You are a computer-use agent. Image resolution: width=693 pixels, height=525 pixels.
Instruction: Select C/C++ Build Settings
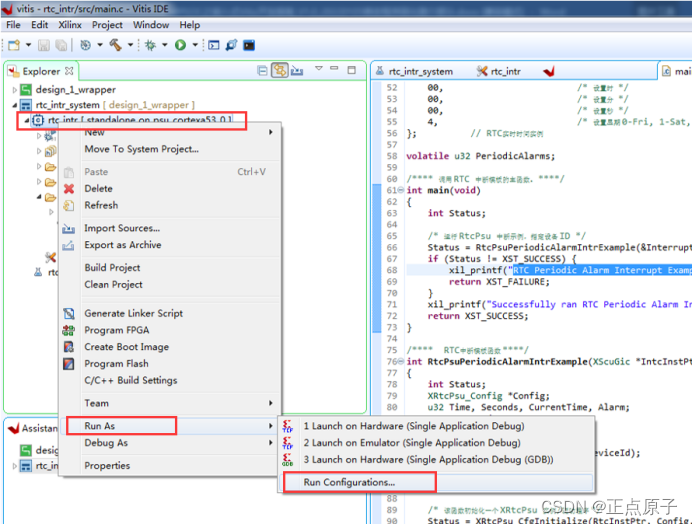[x=171, y=380]
